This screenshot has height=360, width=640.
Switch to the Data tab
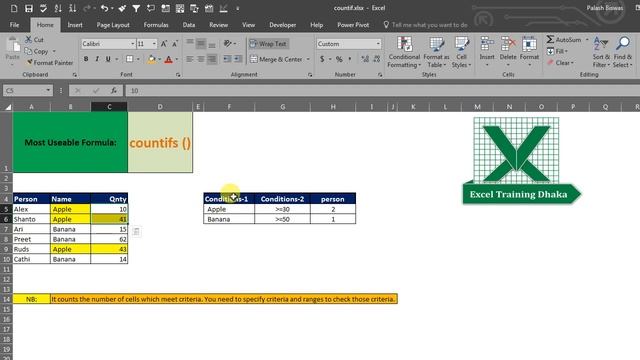coord(189,25)
